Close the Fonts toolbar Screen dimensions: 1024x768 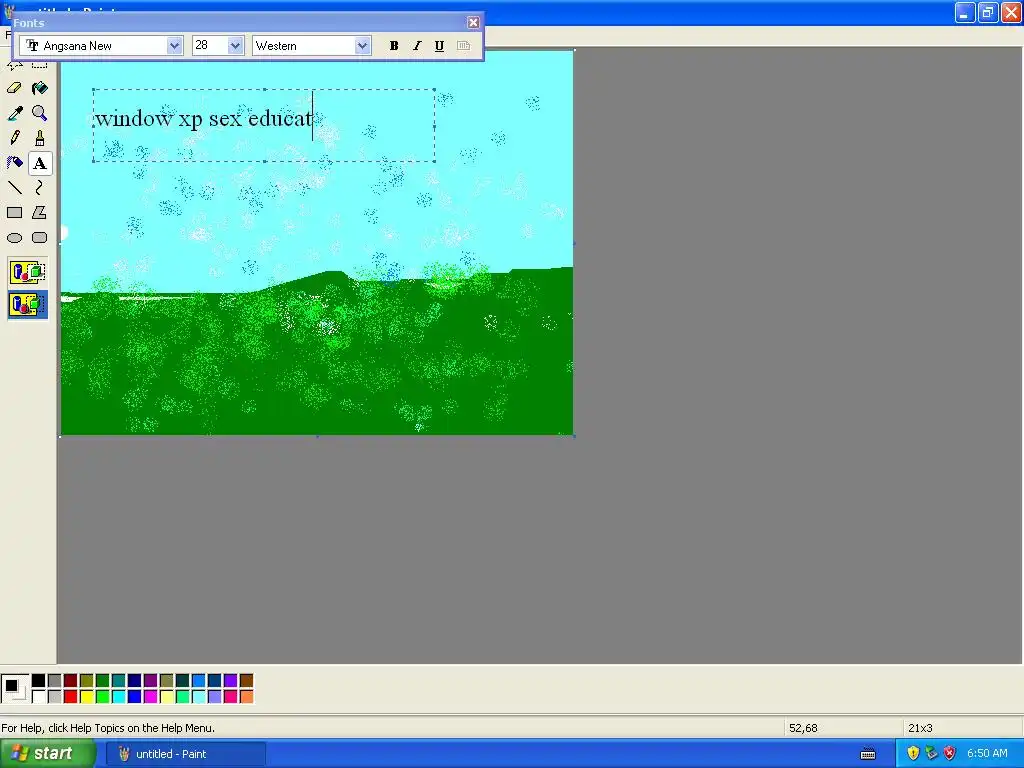[x=473, y=23]
